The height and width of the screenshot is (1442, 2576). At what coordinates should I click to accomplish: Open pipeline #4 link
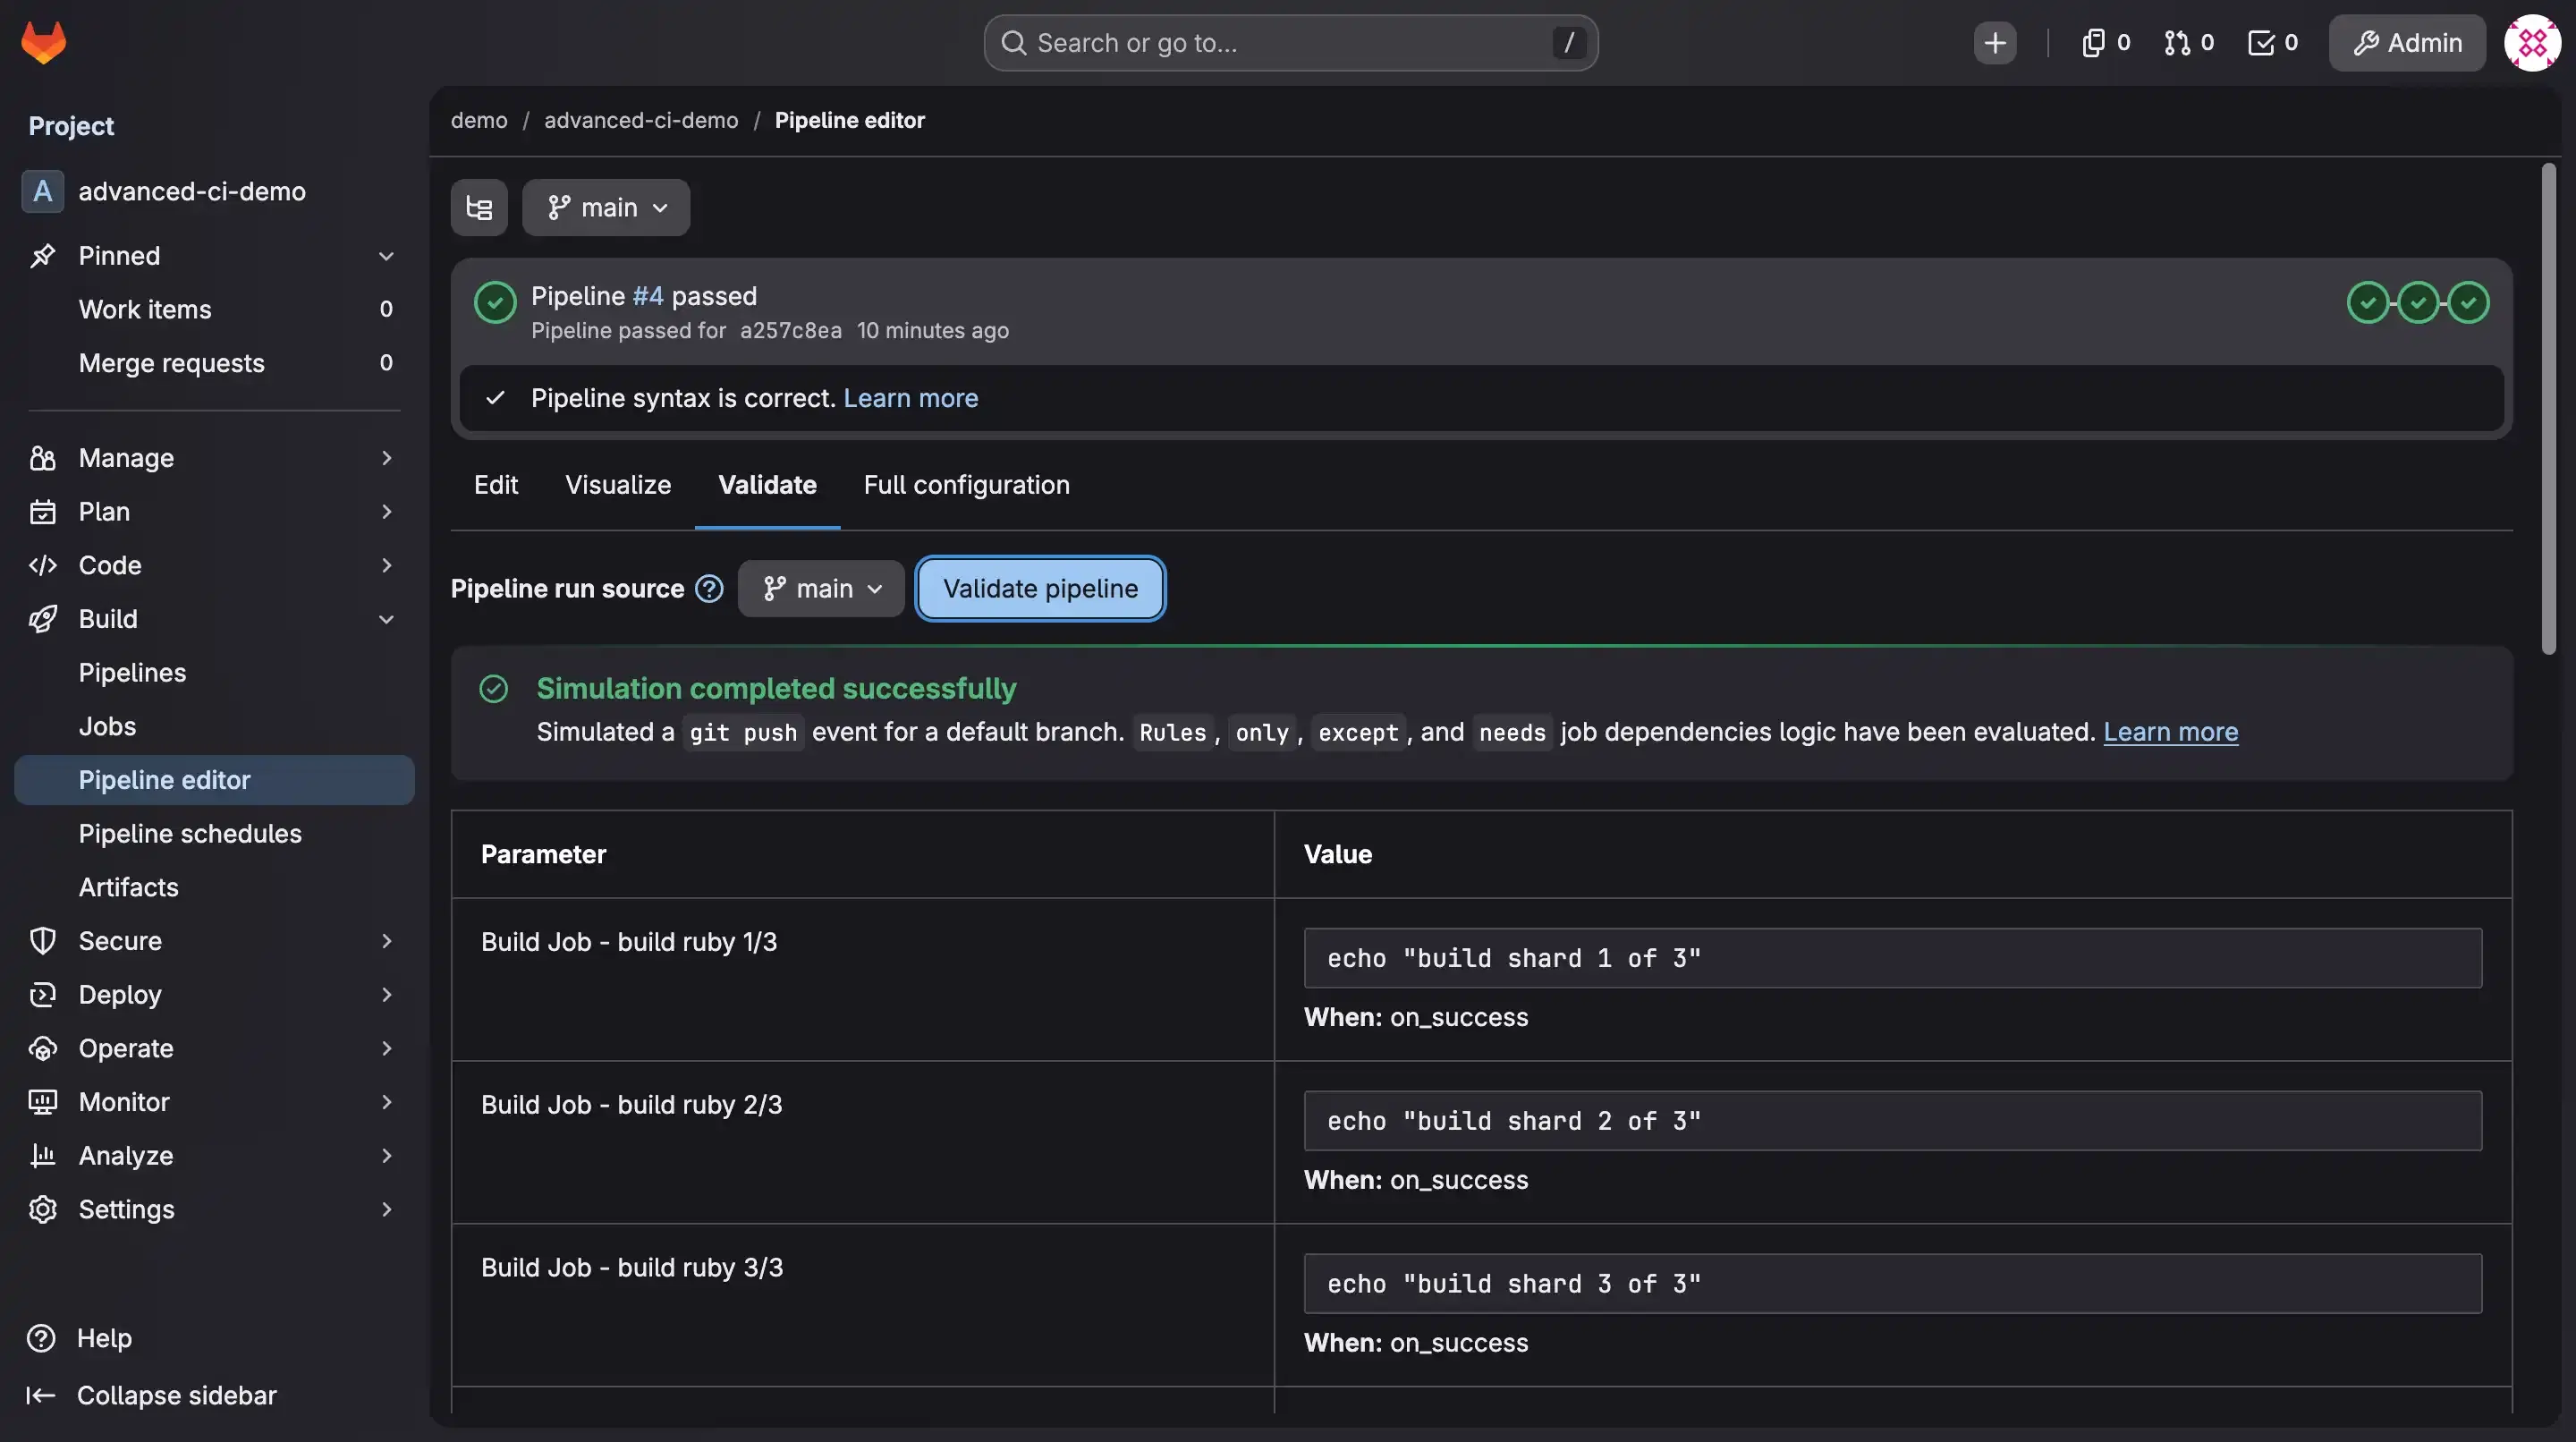pos(648,296)
